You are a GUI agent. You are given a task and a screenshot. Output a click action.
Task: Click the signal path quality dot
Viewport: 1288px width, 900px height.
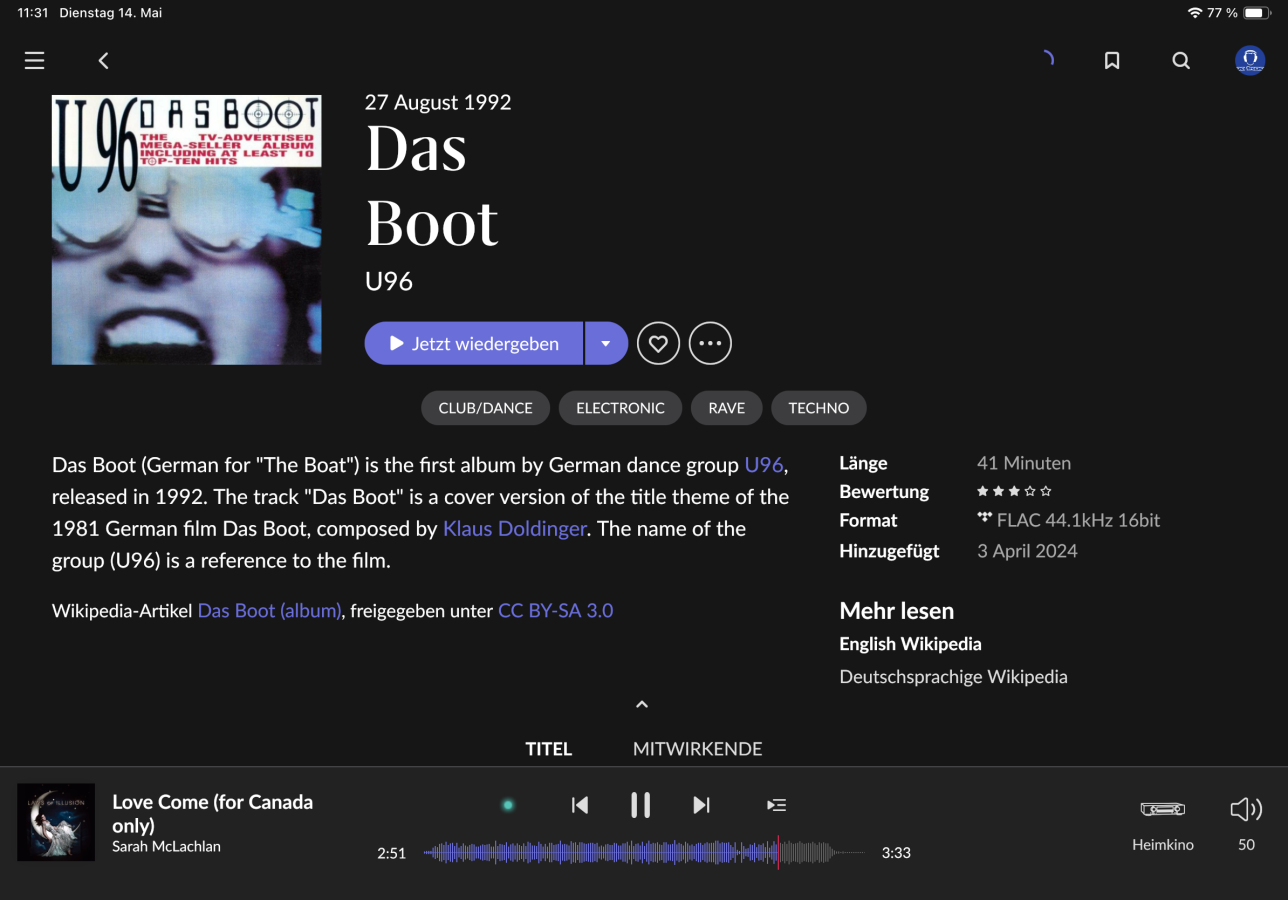tap(508, 805)
